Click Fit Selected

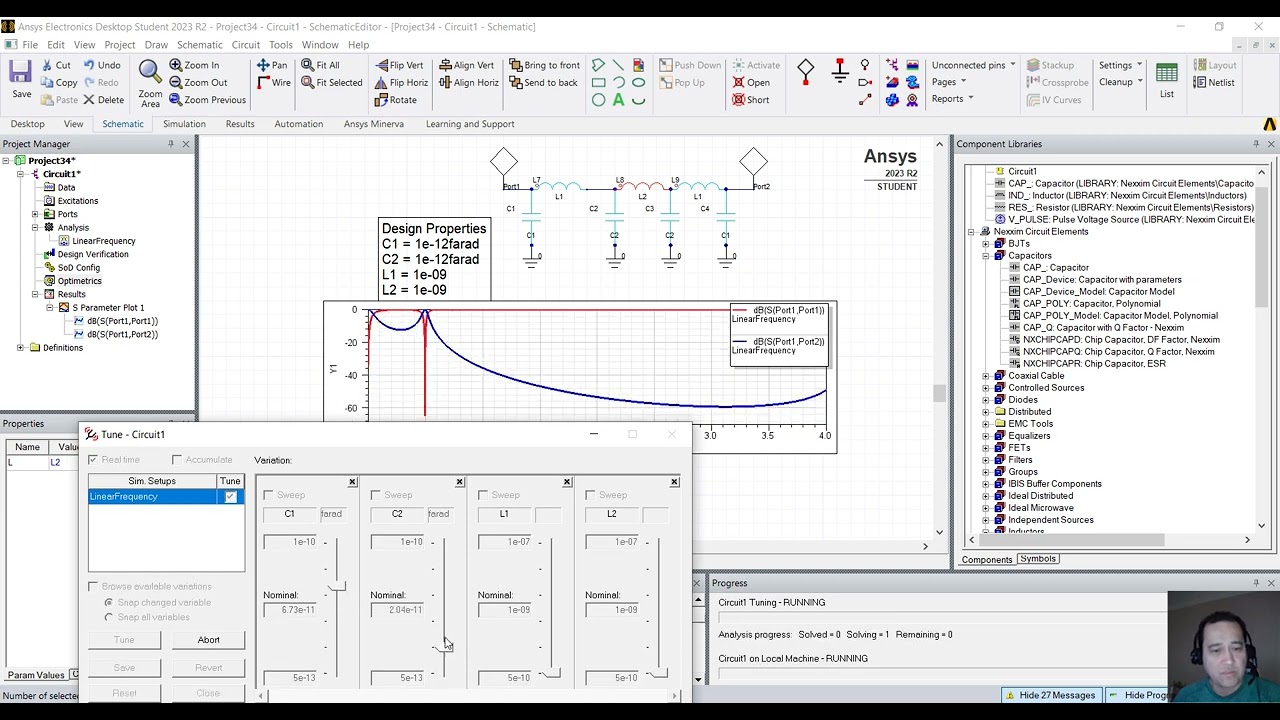(331, 83)
